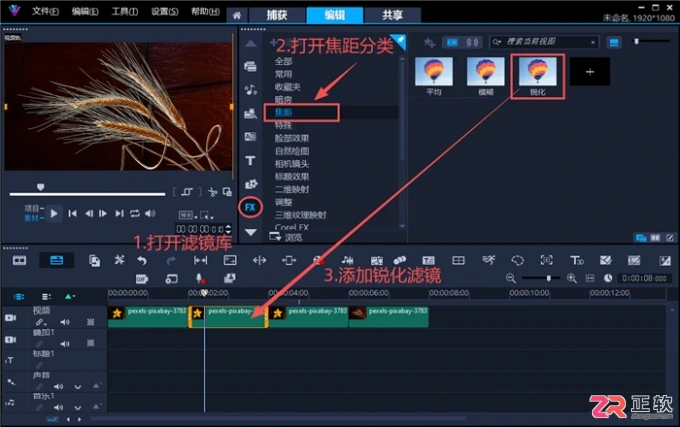Open the File (文件) menu
The image size is (680, 427).
pyautogui.click(x=45, y=11)
